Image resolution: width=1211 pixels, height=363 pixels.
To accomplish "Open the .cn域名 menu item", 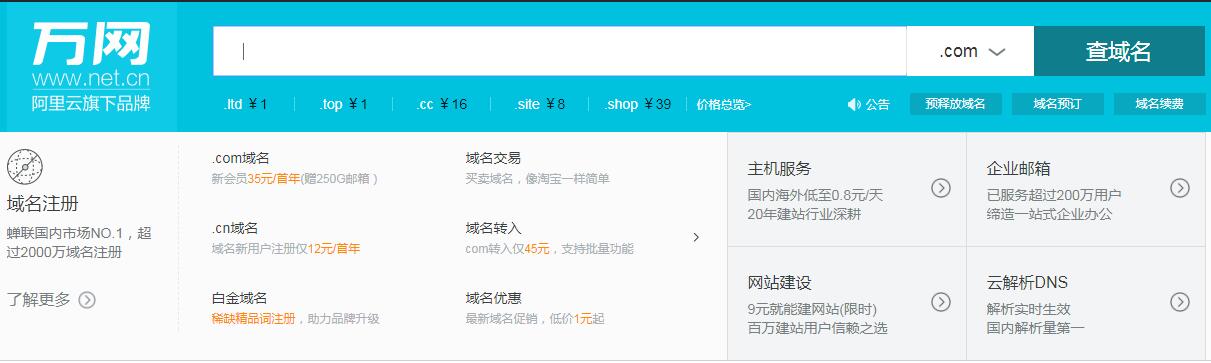I will pyautogui.click(x=235, y=228).
